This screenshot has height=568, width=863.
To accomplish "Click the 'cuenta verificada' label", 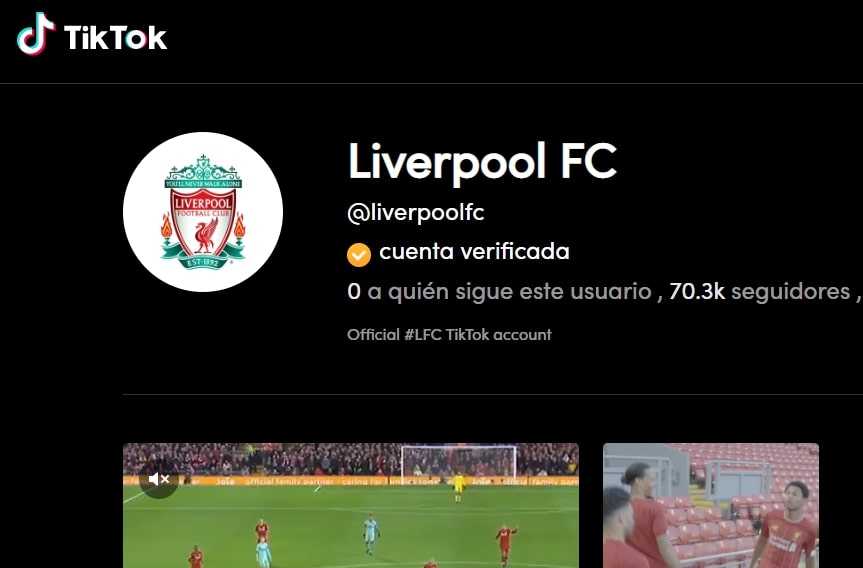I will [x=474, y=252].
